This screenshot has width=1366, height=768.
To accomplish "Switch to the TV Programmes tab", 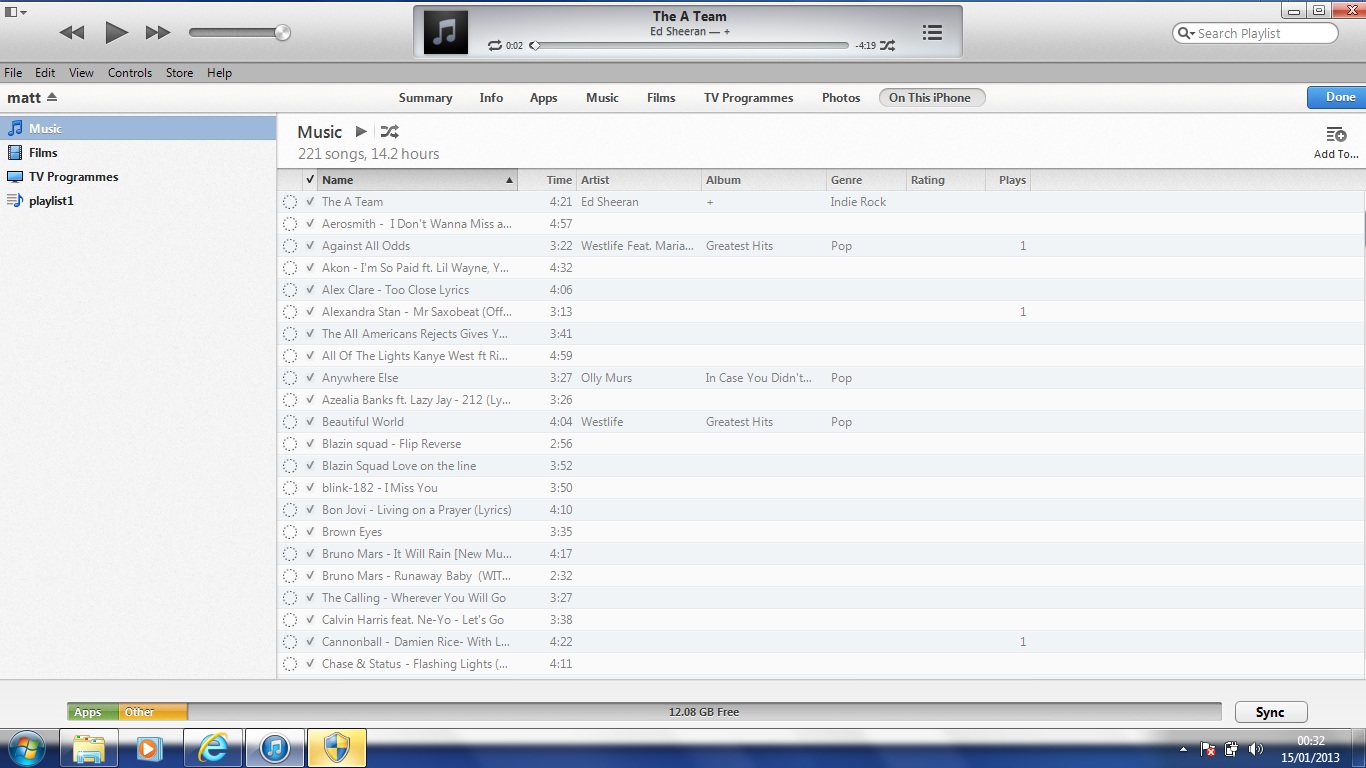I will [748, 98].
